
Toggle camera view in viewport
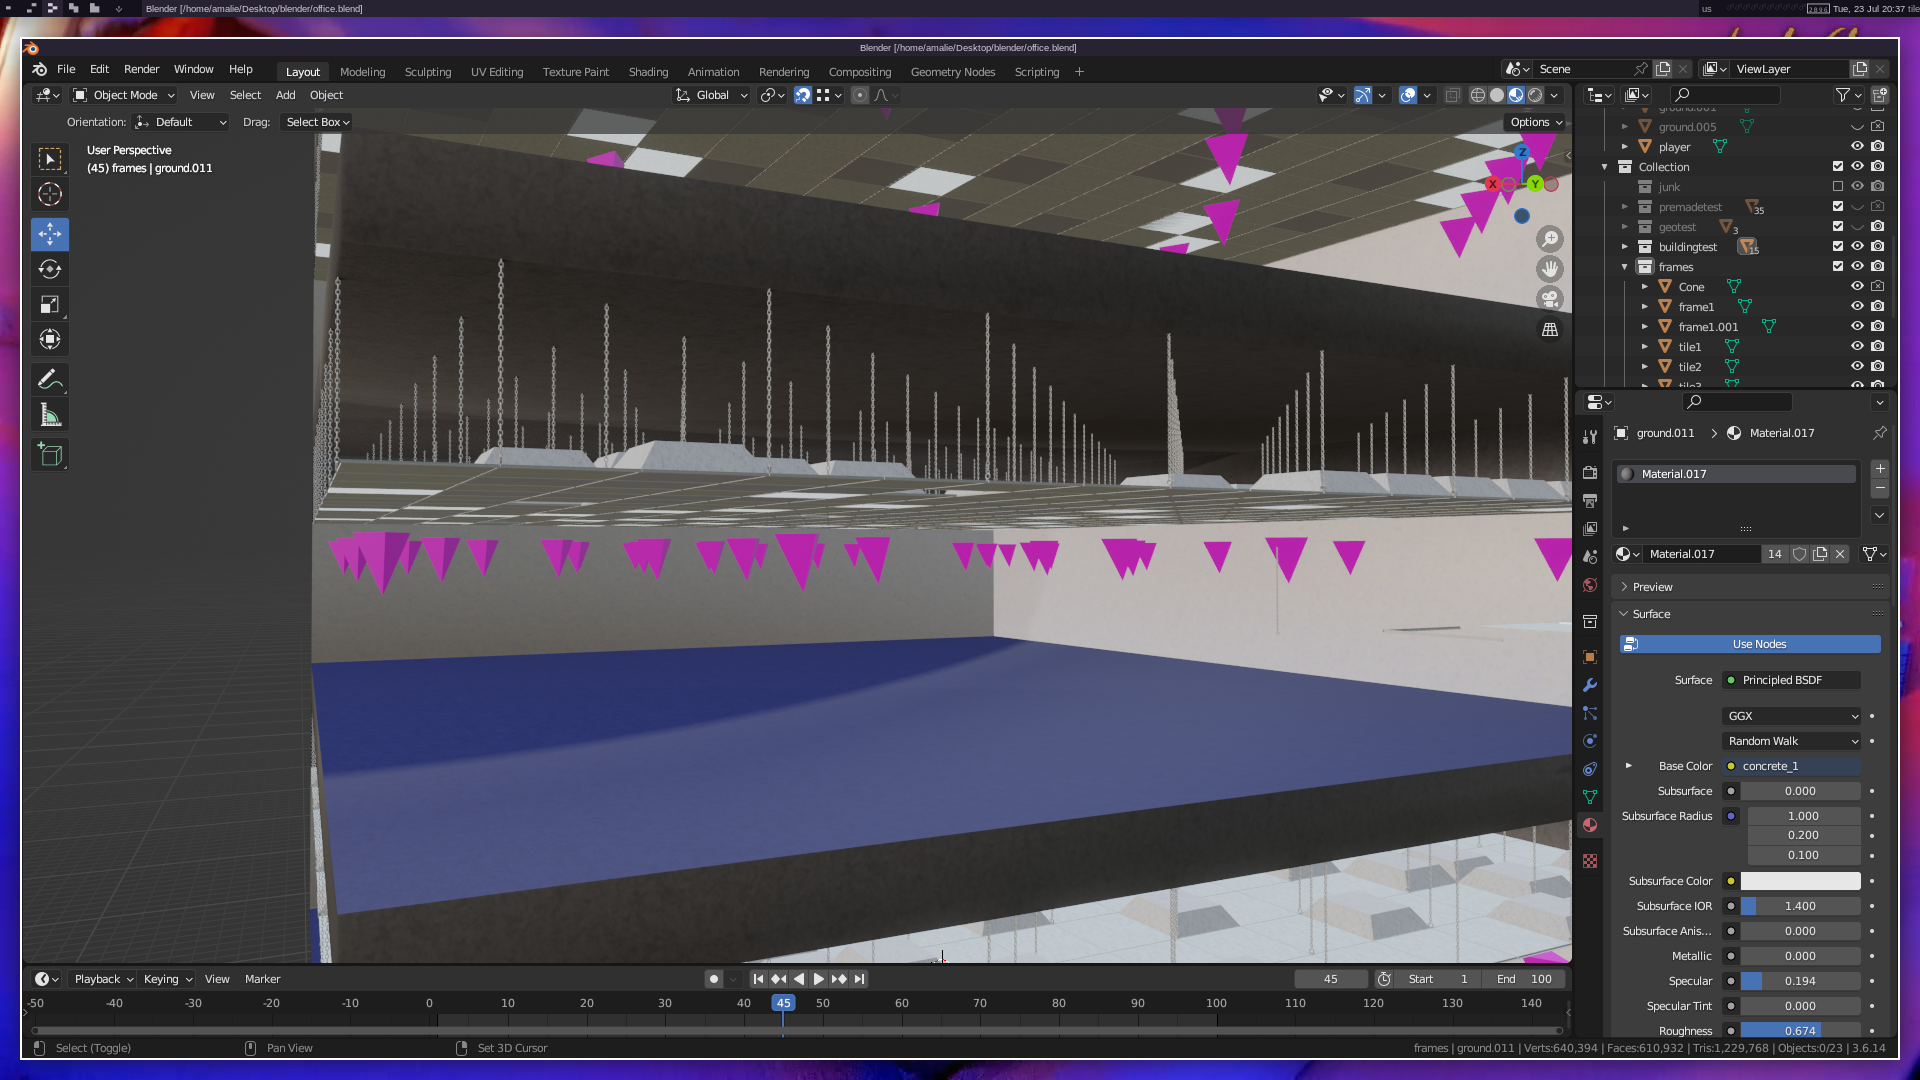click(1550, 299)
